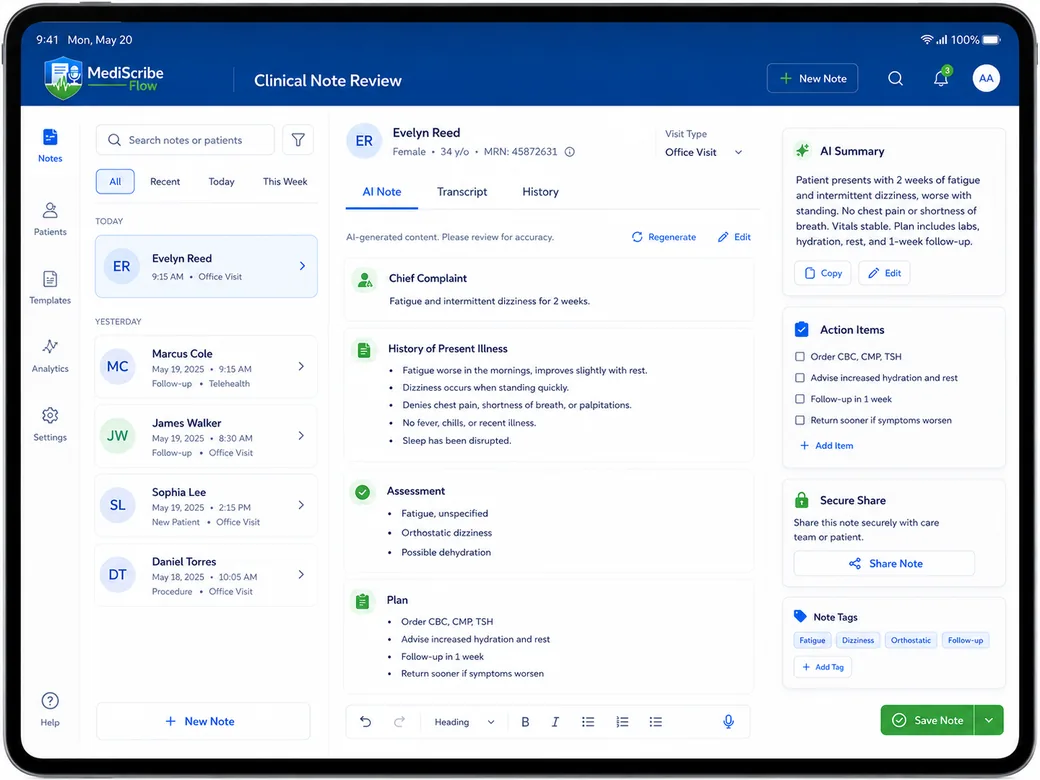The height and width of the screenshot is (780, 1040).
Task: Open the Analytics sidebar section
Action: click(x=50, y=356)
